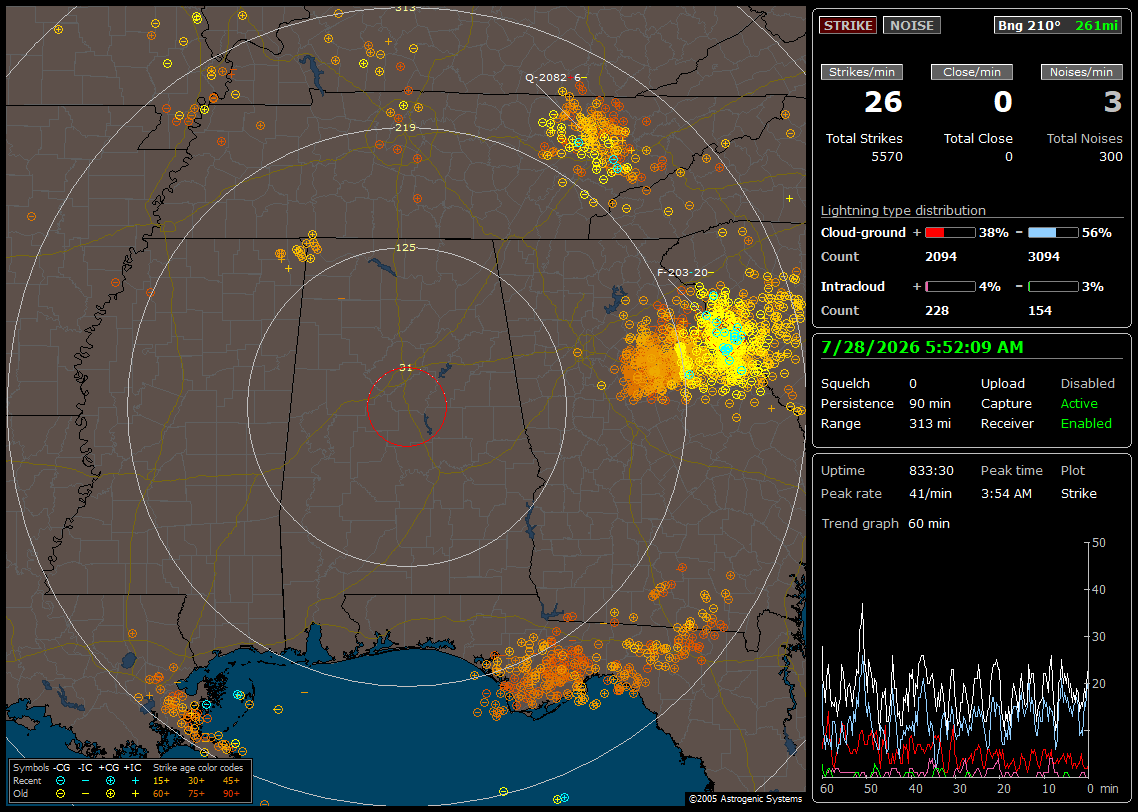The height and width of the screenshot is (812, 1138).
Task: Click the 313 range ring label
Action: click(405, 8)
